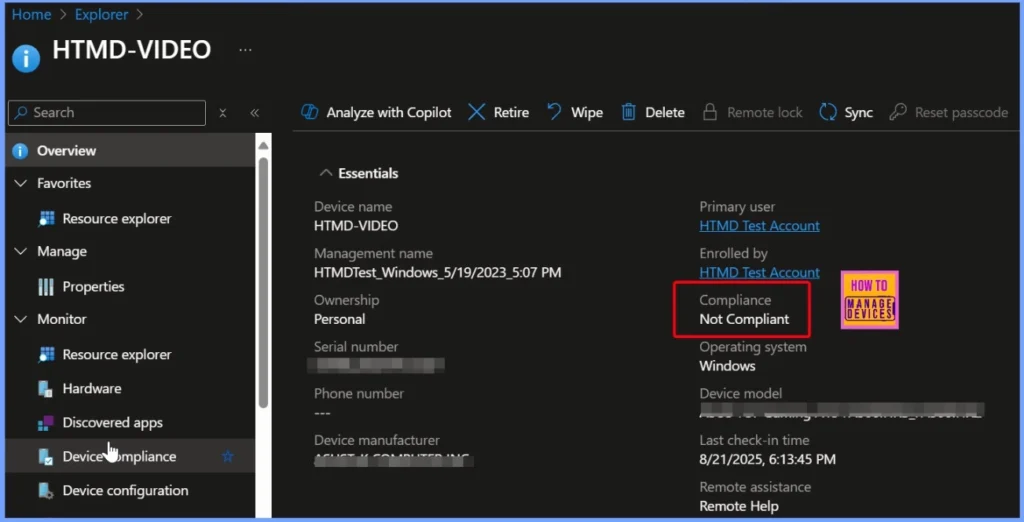
Task: Click the Wipe button label
Action: coord(587,112)
